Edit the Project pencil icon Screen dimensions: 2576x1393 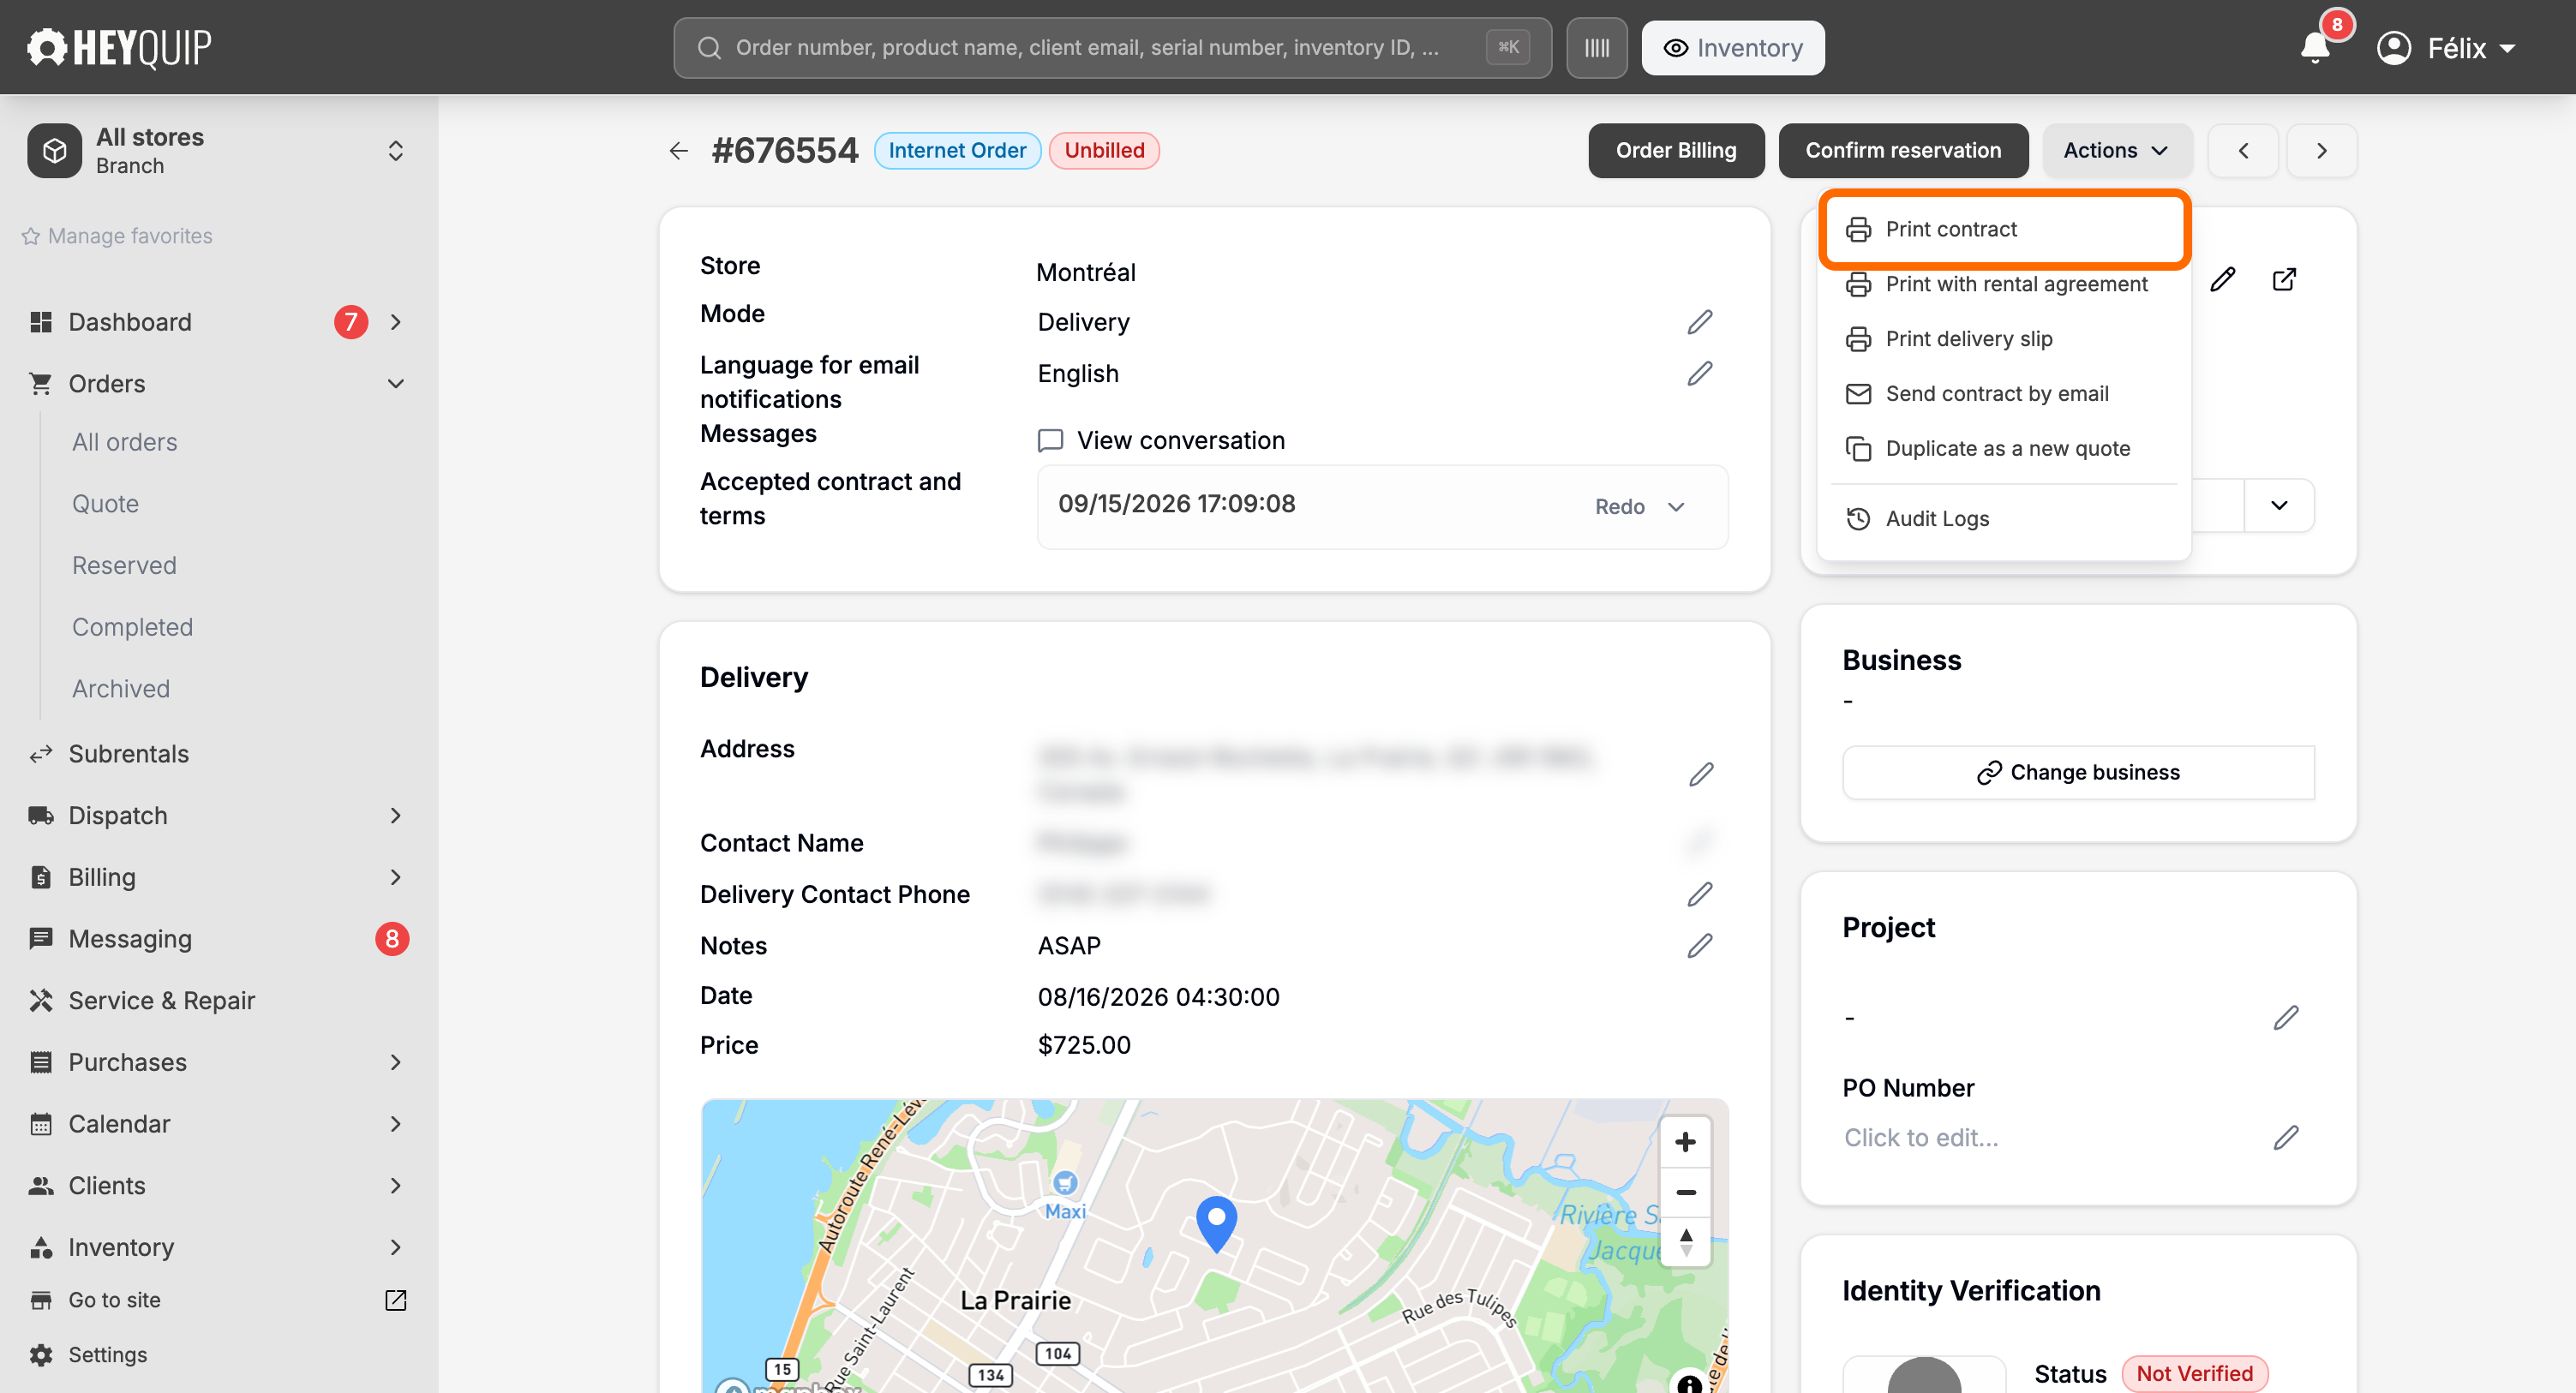[x=2285, y=1018]
